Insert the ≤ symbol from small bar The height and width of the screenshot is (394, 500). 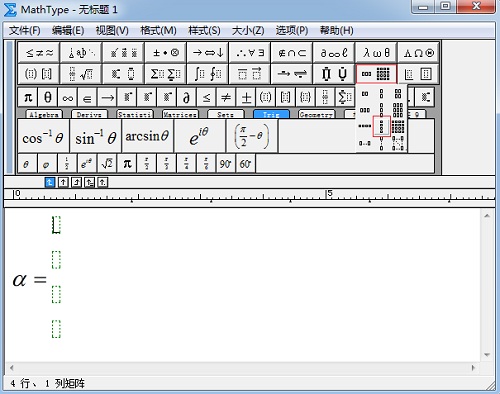tap(207, 97)
